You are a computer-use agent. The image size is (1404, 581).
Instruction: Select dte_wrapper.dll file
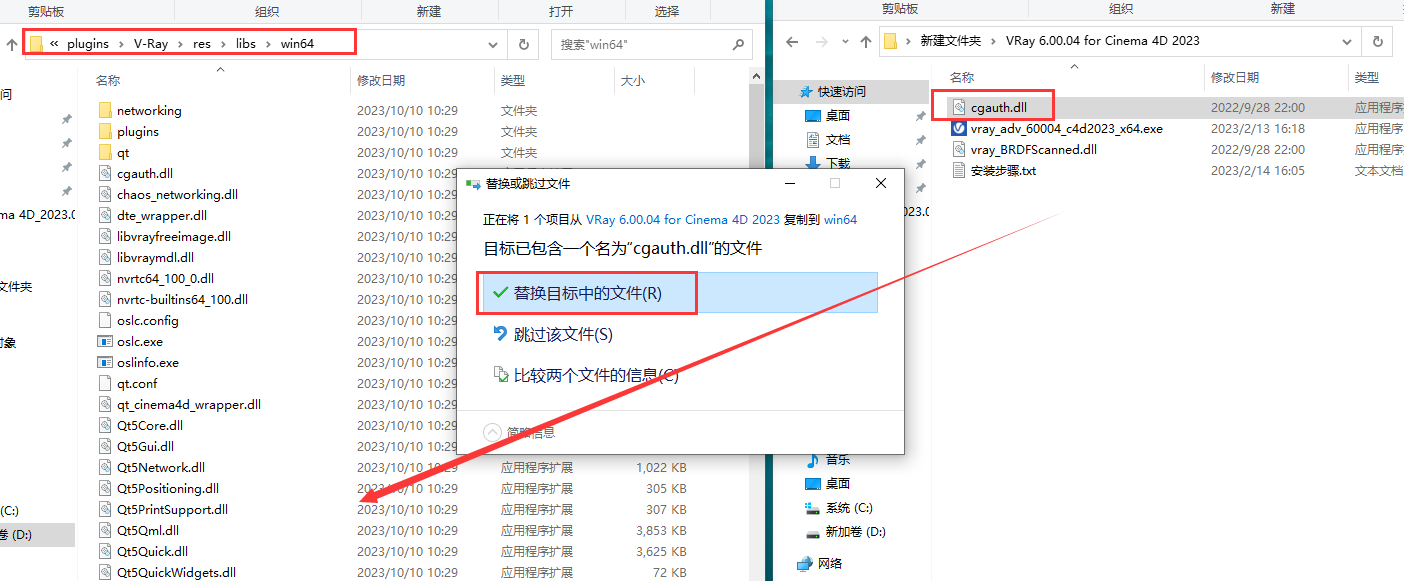(x=162, y=215)
